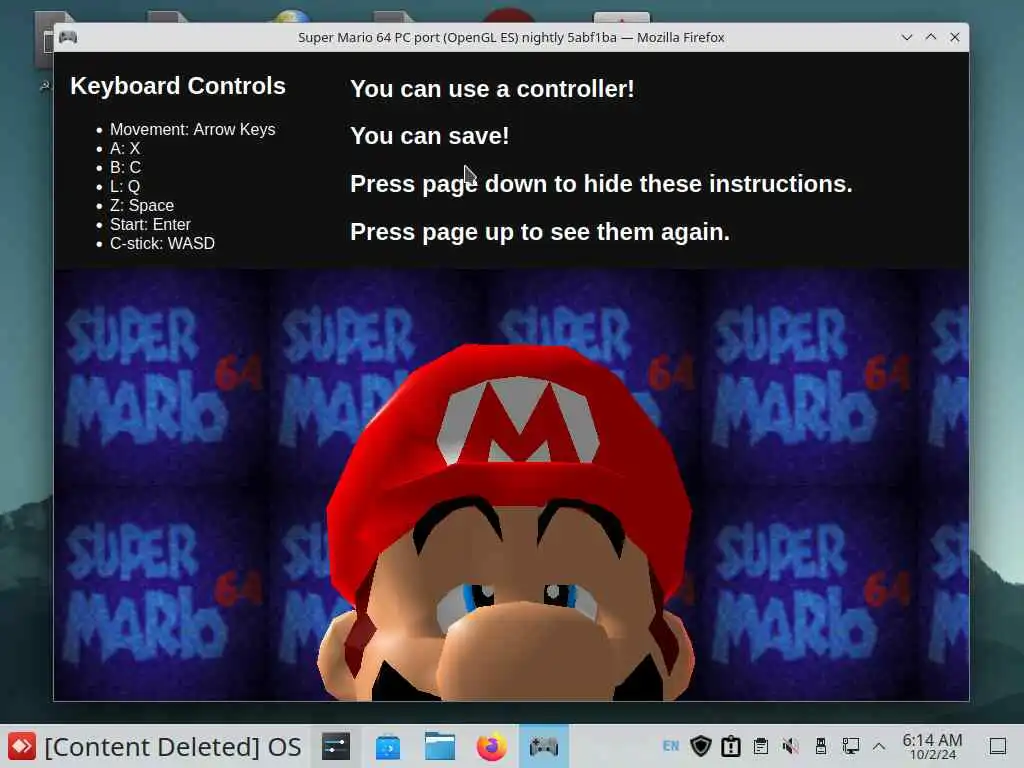Open the clock showing 6:14 AM

(x=933, y=746)
